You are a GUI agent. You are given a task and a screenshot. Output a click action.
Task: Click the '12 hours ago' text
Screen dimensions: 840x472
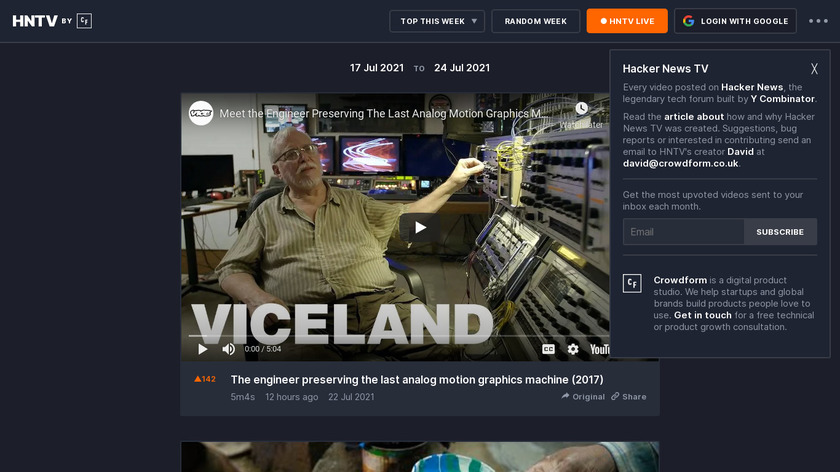(x=291, y=397)
